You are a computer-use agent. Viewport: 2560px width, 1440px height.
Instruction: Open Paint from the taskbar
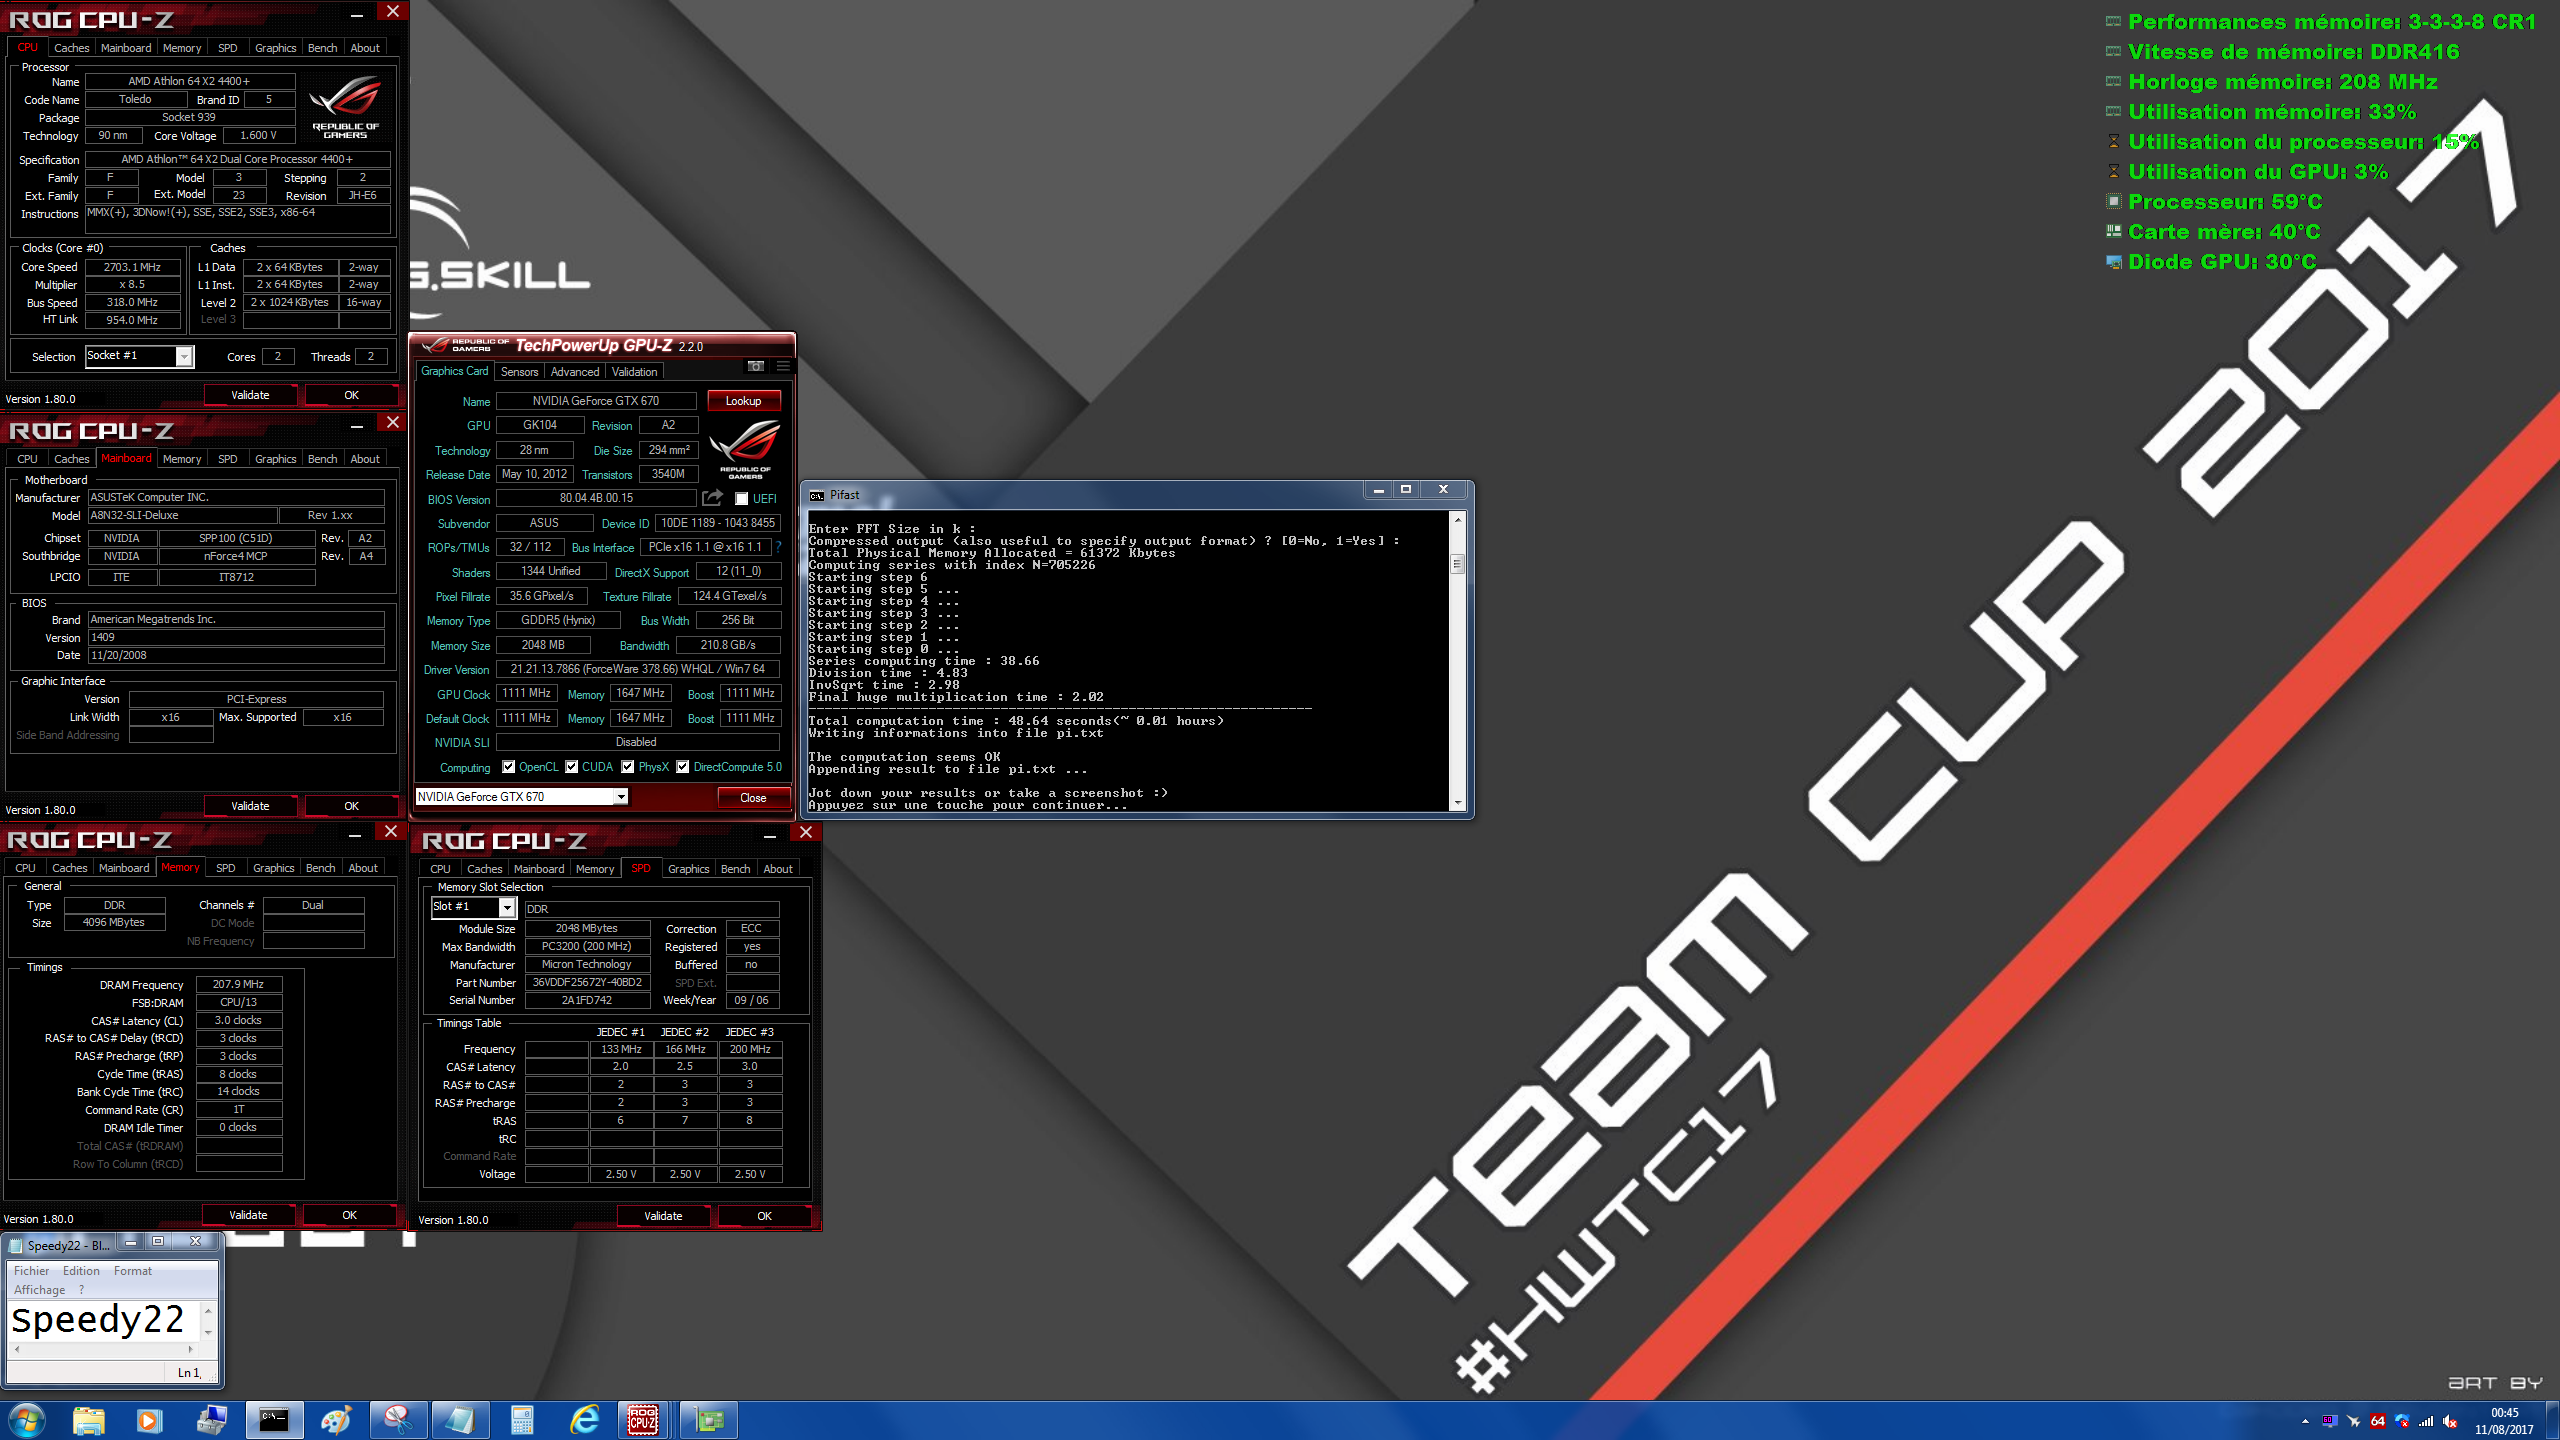tap(336, 1420)
